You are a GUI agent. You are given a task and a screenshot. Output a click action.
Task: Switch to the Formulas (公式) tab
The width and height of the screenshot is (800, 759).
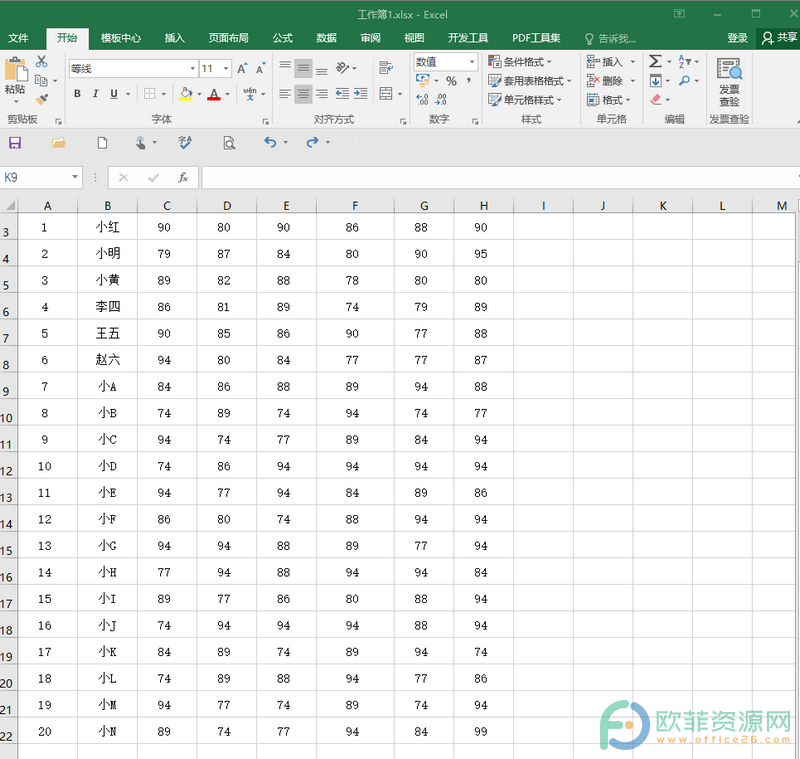pos(282,38)
